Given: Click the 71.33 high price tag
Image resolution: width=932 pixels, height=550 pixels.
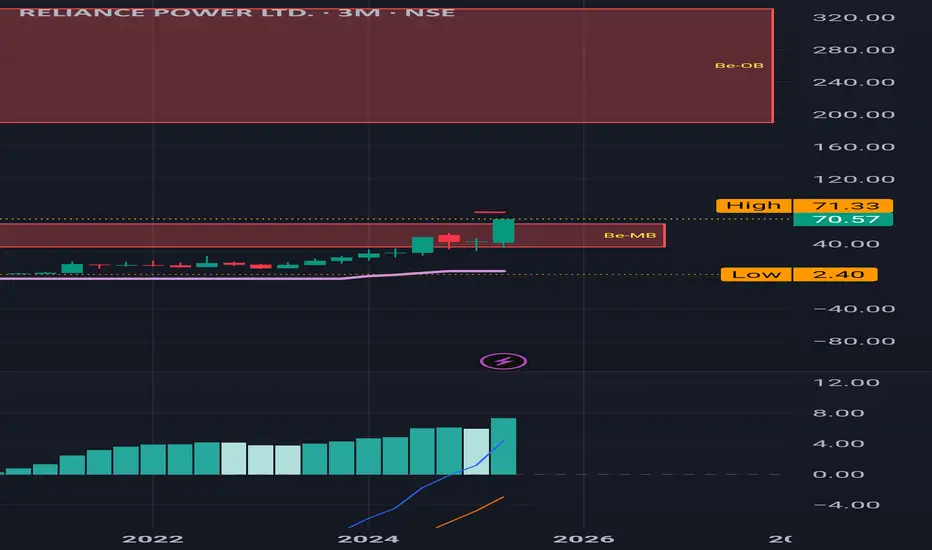Looking at the screenshot, I should pyautogui.click(x=843, y=206).
